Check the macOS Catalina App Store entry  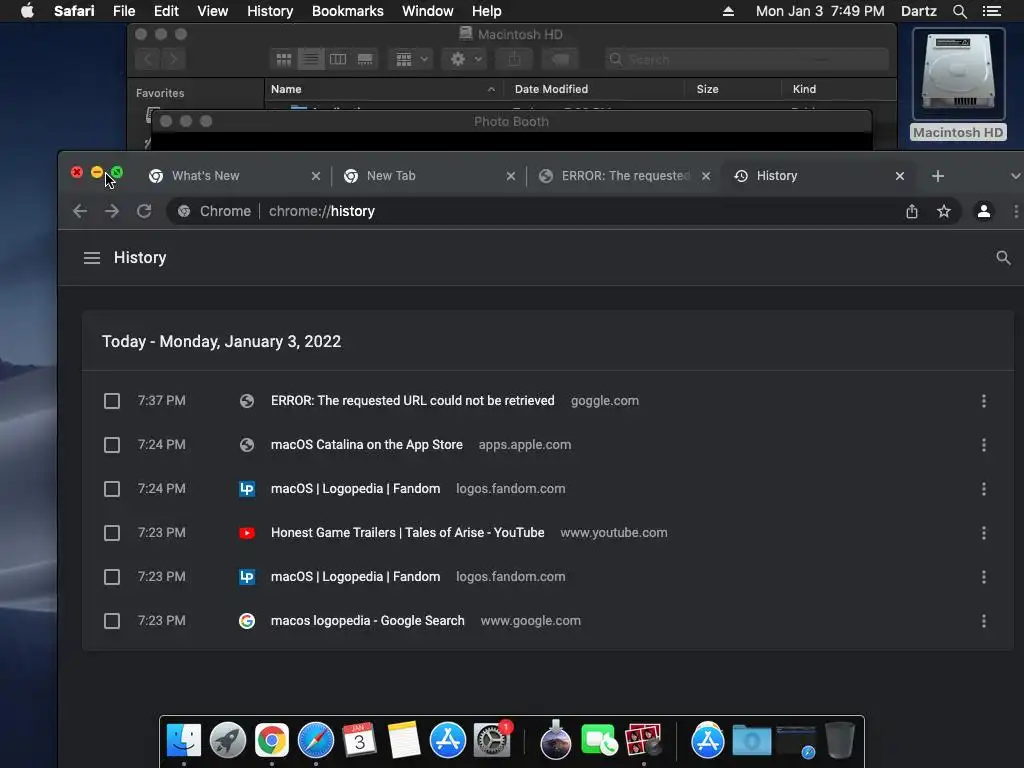tap(112, 445)
